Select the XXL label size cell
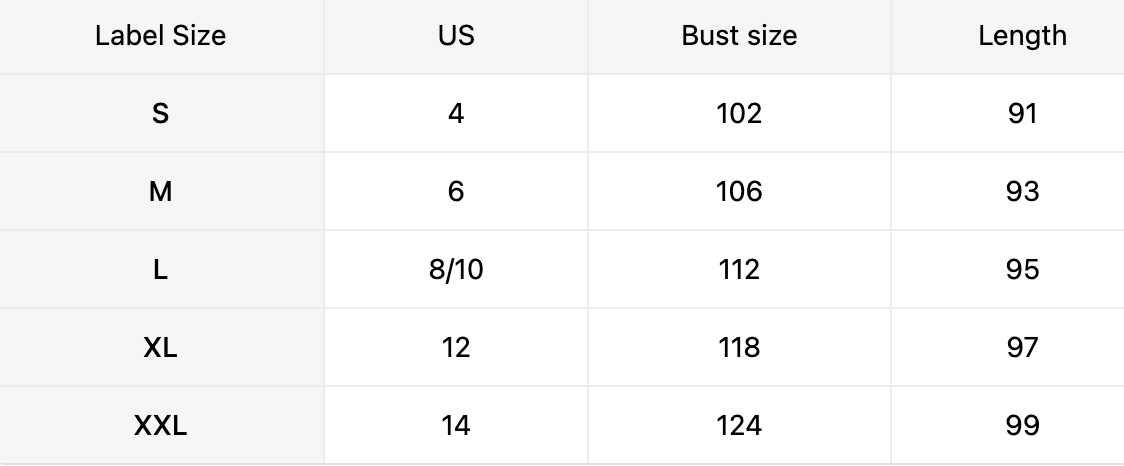The width and height of the screenshot is (1124, 466). [161, 426]
